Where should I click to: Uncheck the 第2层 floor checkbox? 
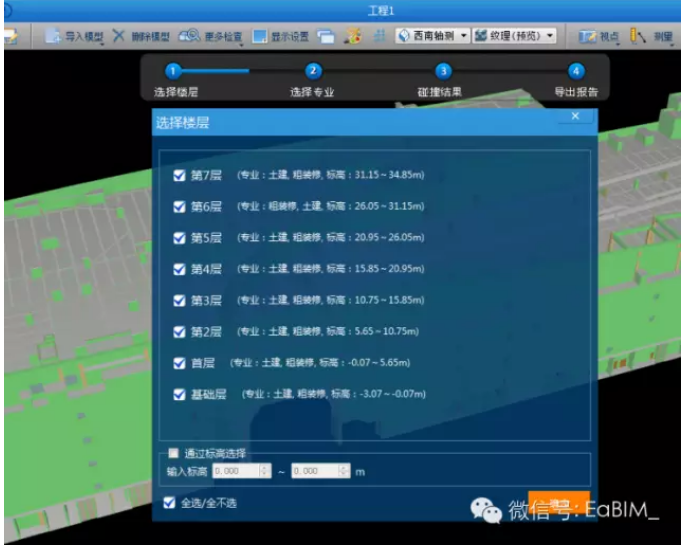(x=179, y=332)
